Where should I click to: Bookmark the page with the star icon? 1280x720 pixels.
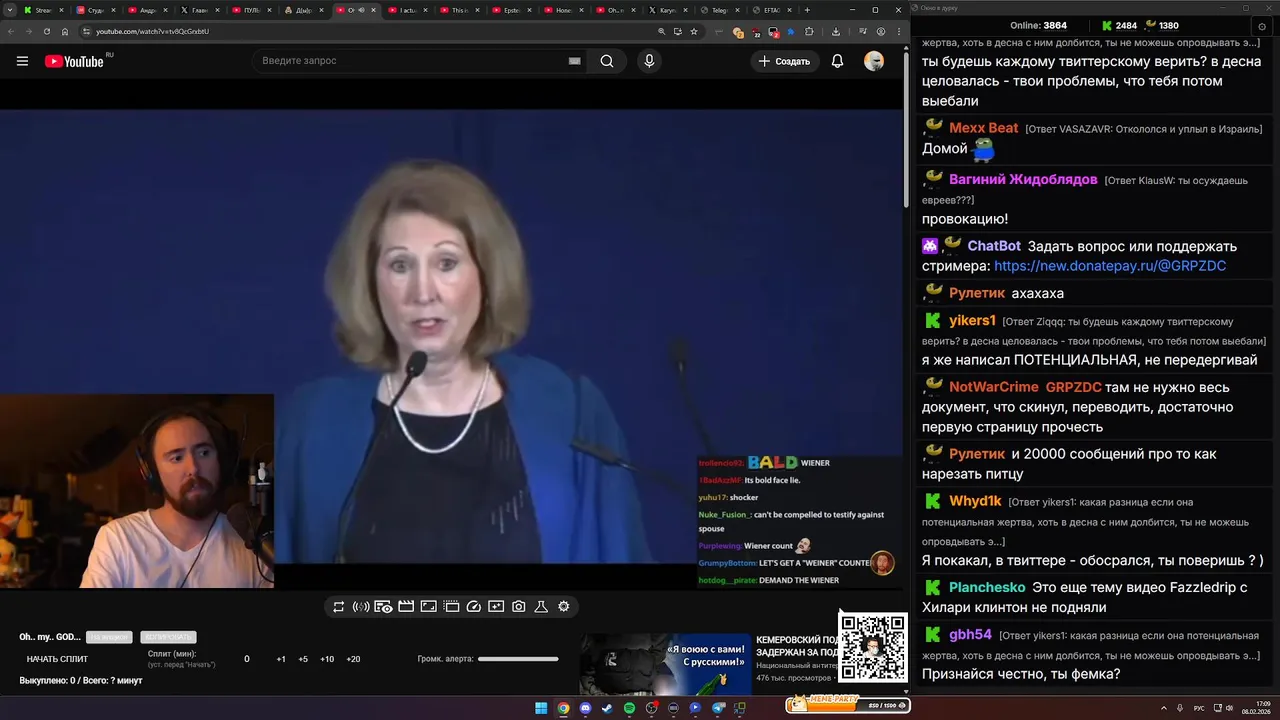click(694, 31)
